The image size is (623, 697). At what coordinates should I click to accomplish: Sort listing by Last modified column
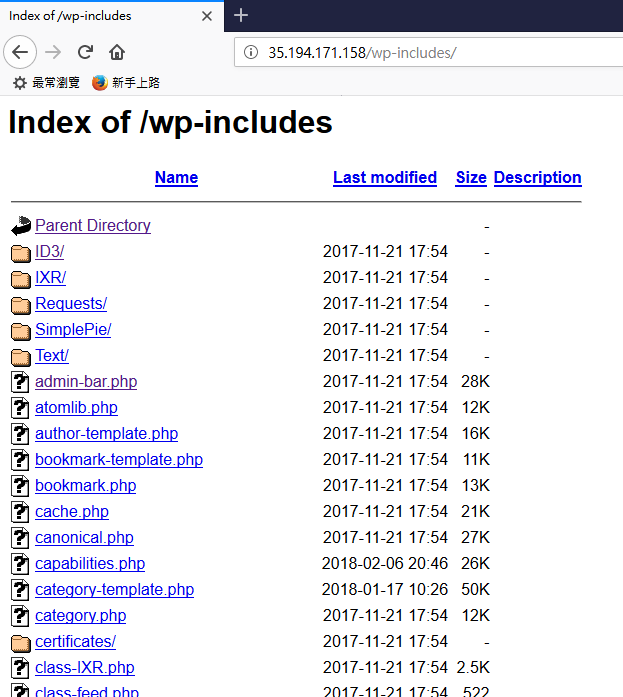pos(385,177)
